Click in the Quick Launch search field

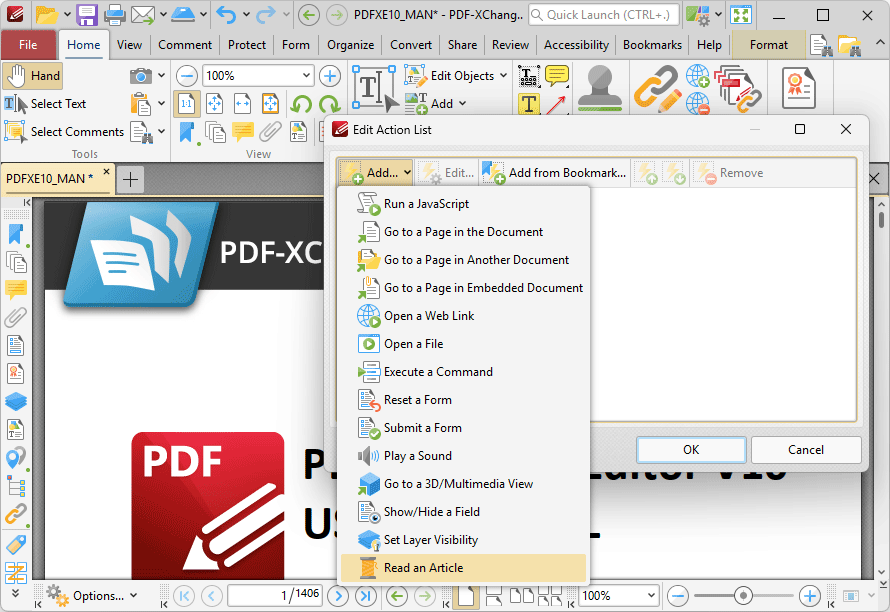tap(603, 15)
